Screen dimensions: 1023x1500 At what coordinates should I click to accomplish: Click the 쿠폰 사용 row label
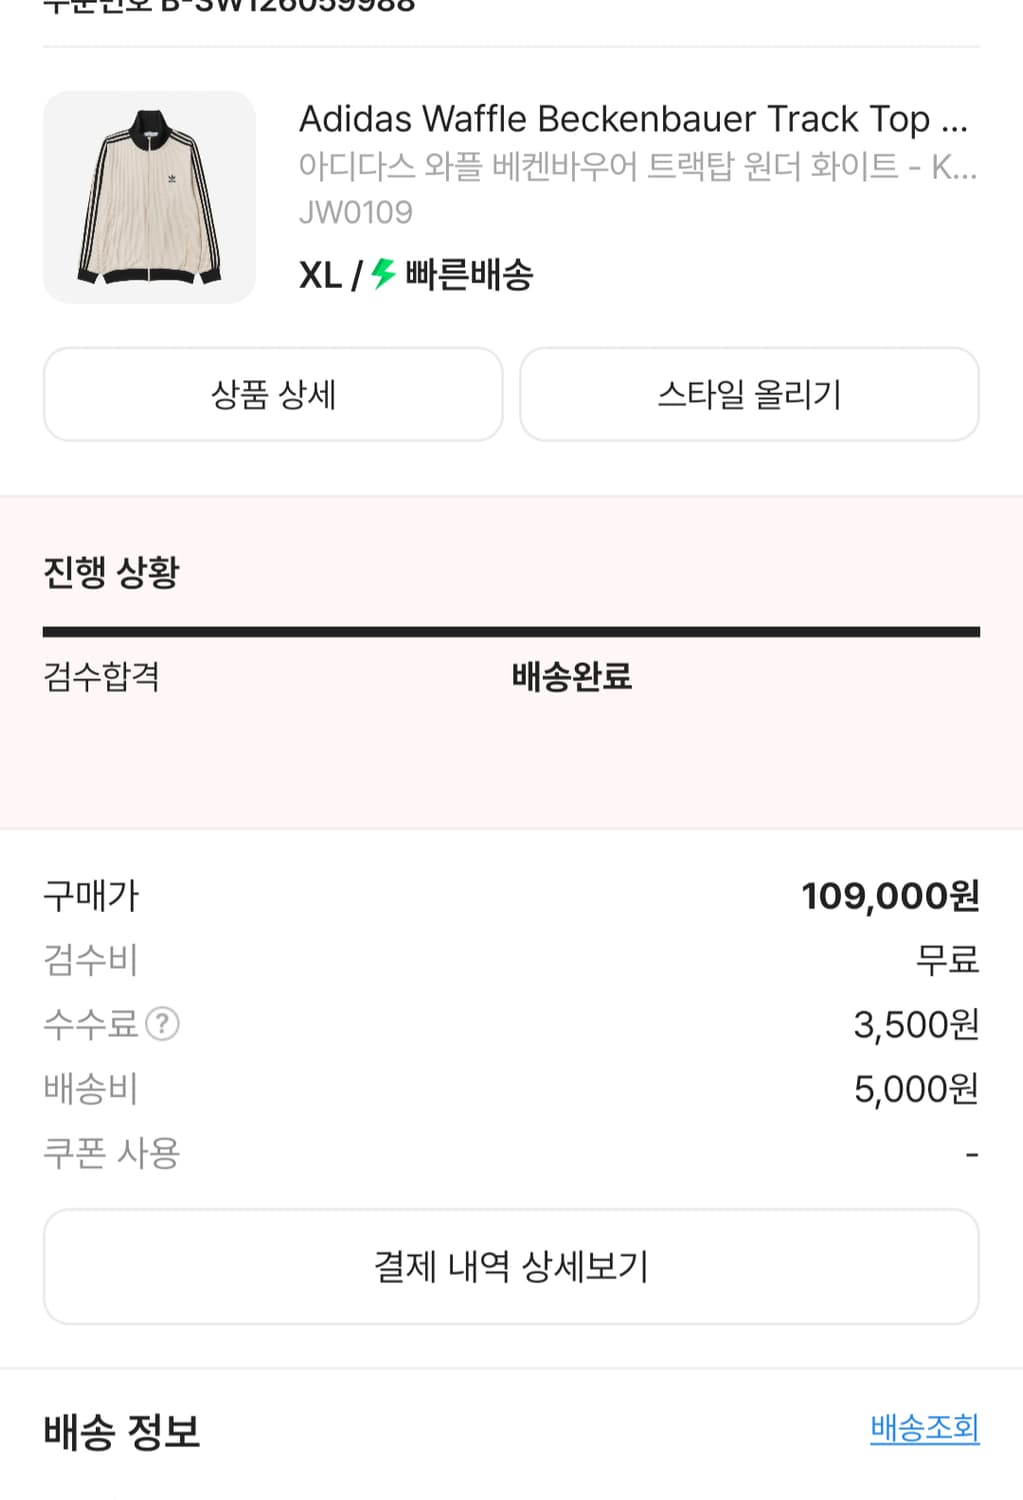[111, 1153]
